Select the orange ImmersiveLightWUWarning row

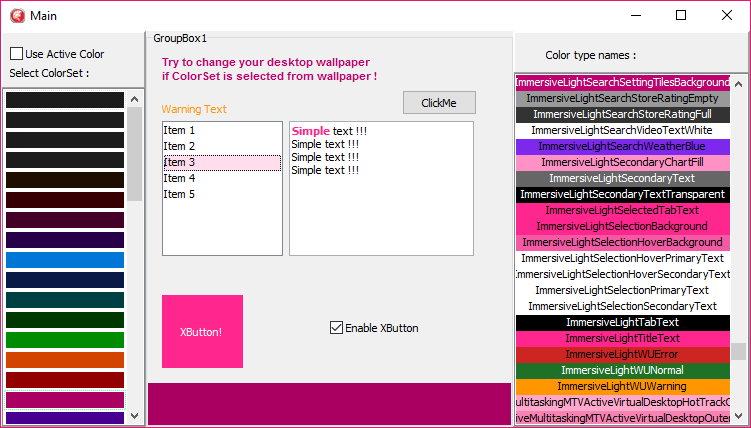623,386
